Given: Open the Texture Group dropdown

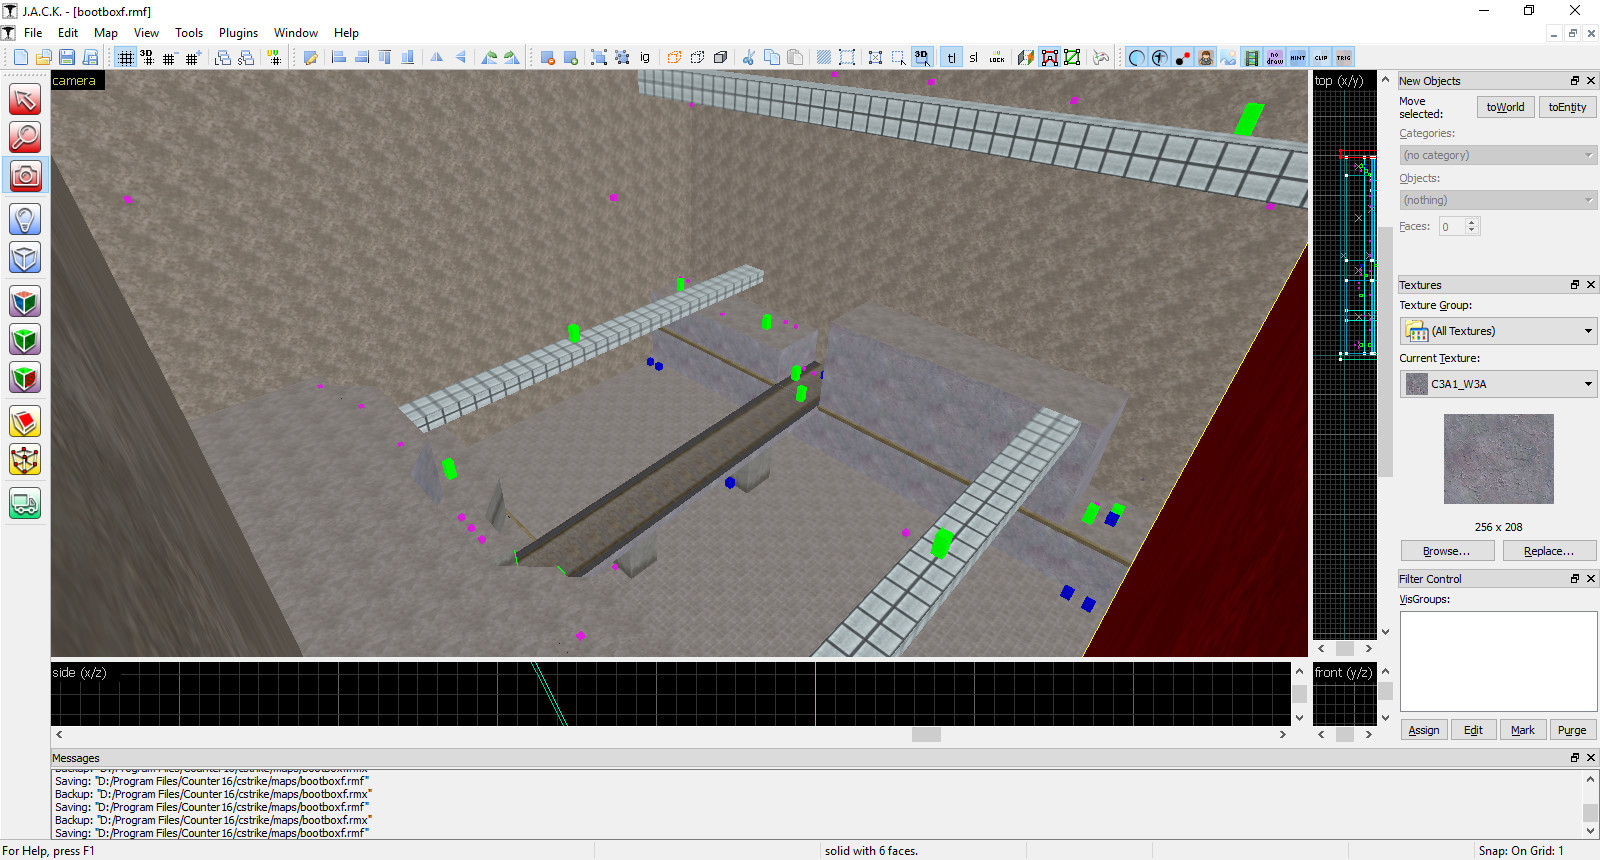Looking at the screenshot, I should tap(1498, 331).
